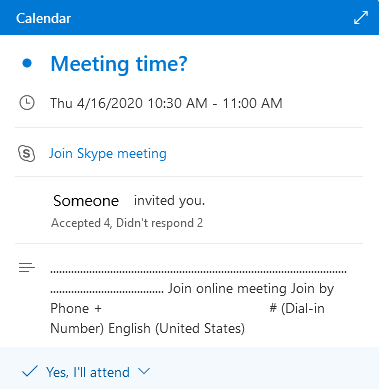Screen dimensions: 379x389
Task: Click the Thu 4/16/2020 meeting time text
Action: pos(166,103)
